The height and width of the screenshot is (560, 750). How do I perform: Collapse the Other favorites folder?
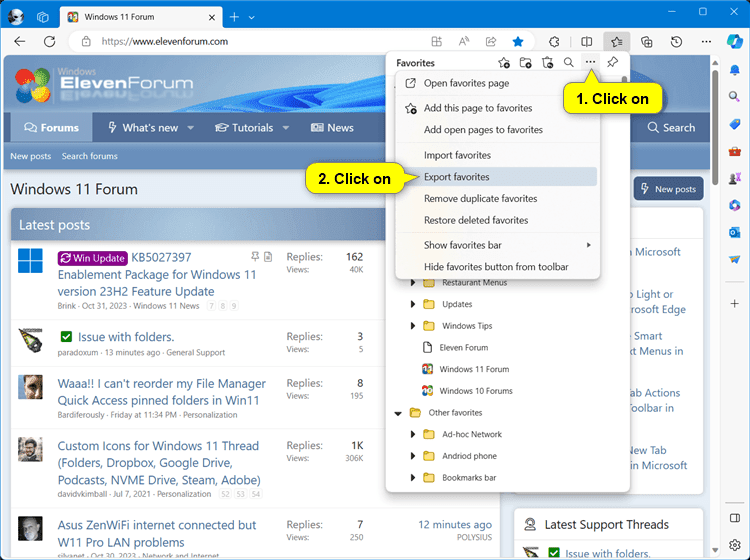tap(398, 413)
